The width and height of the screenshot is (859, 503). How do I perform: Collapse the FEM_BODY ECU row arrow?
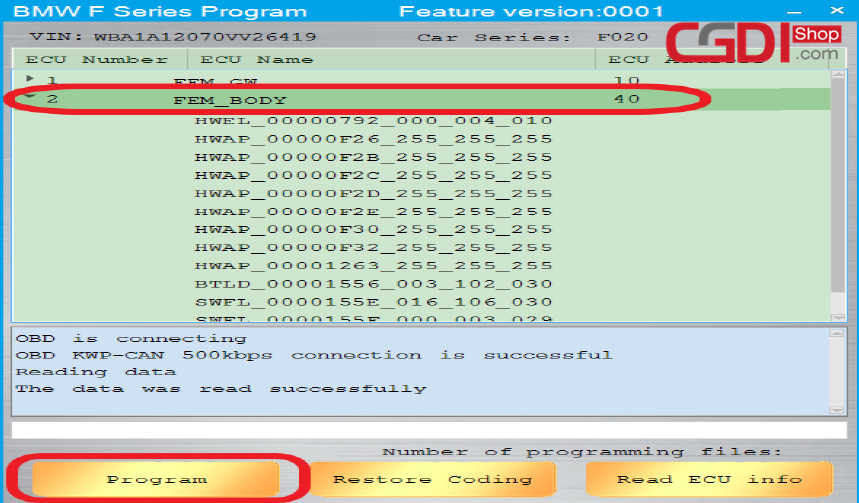coord(30,97)
